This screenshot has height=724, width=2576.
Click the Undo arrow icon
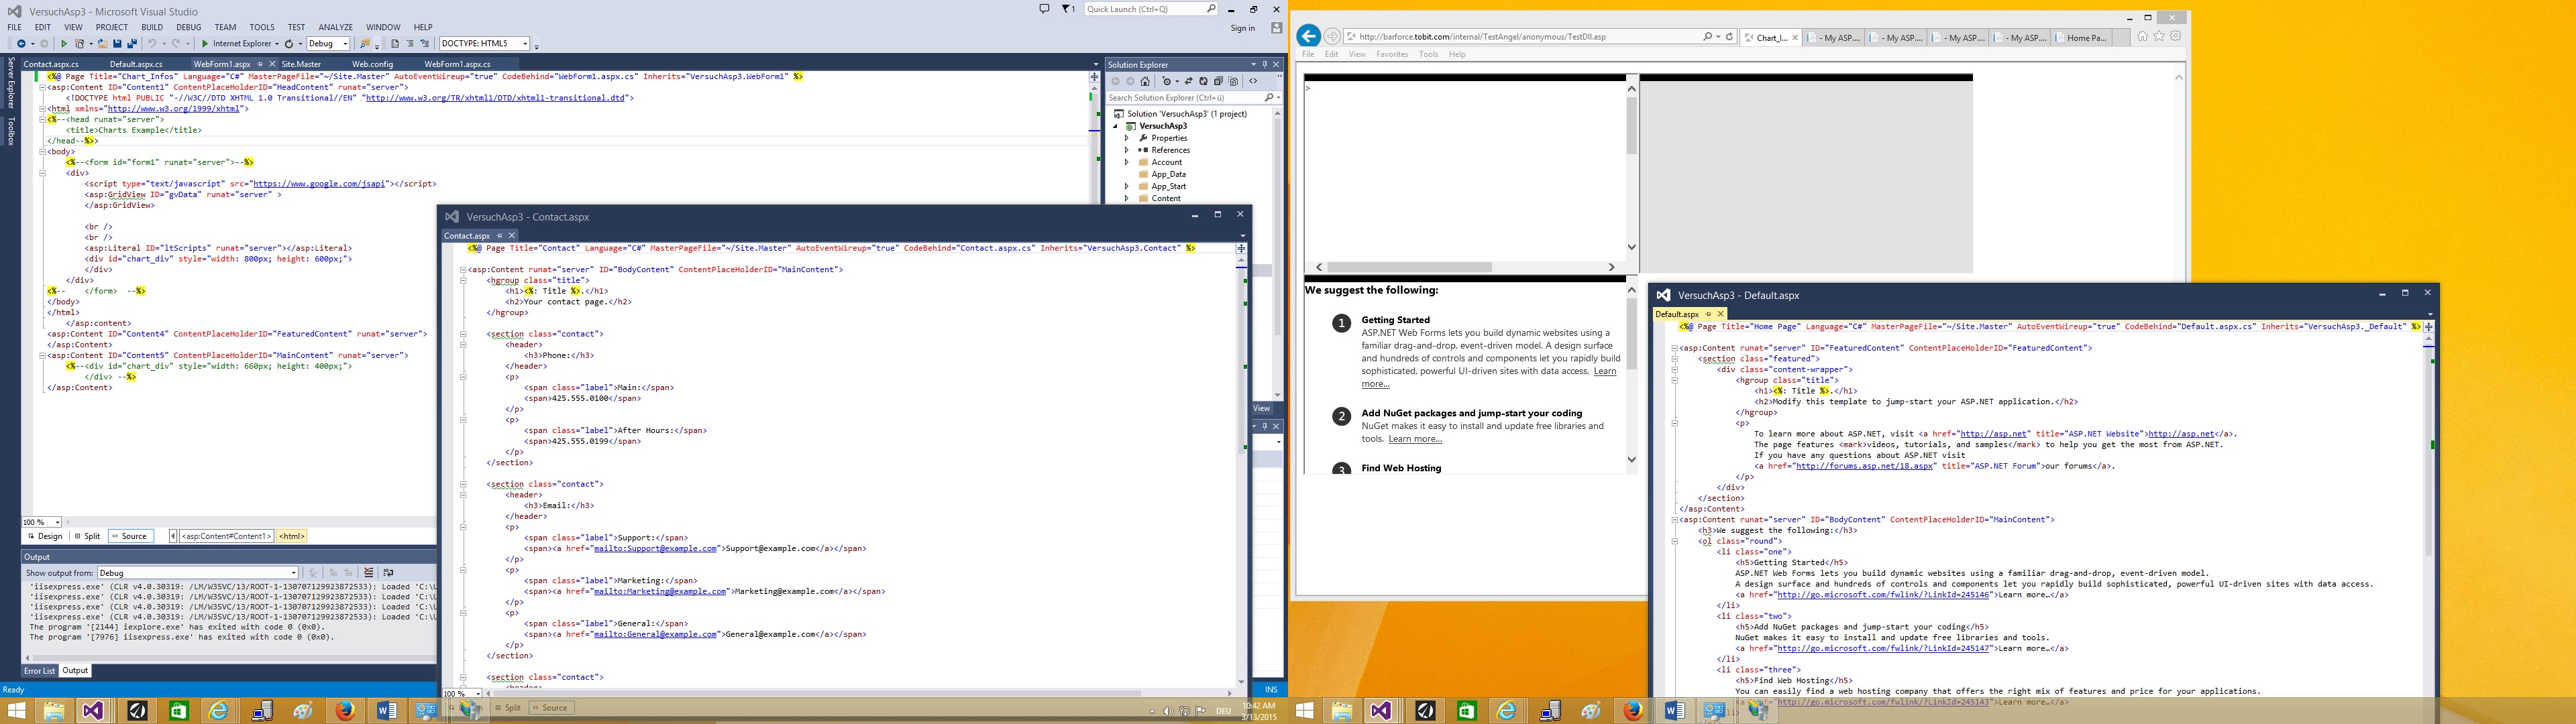point(152,44)
